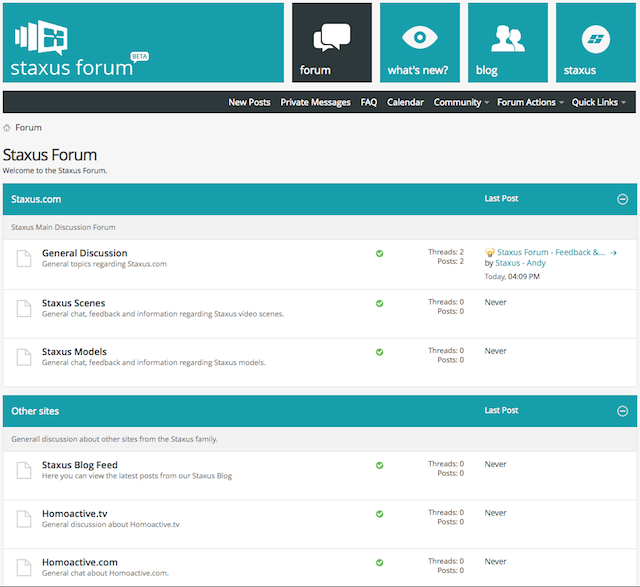
Task: Click 'Last Post' header in Other sites section
Action: click(501, 410)
